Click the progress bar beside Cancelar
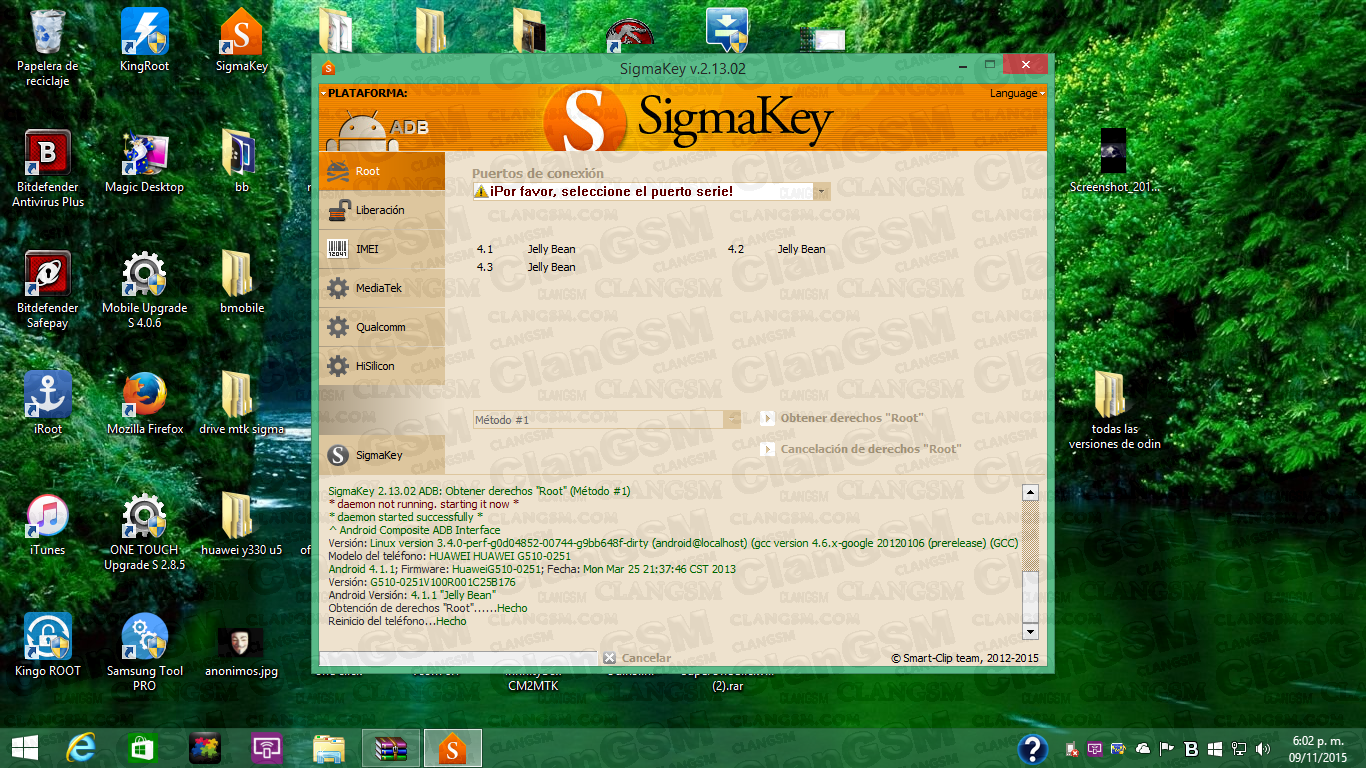Image resolution: width=1366 pixels, height=768 pixels. tap(458, 658)
